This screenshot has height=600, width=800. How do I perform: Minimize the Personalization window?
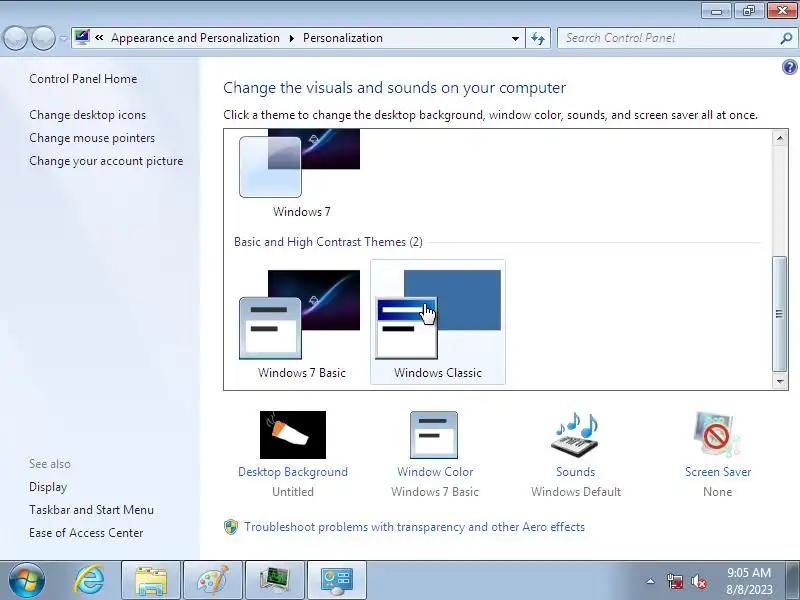717,11
